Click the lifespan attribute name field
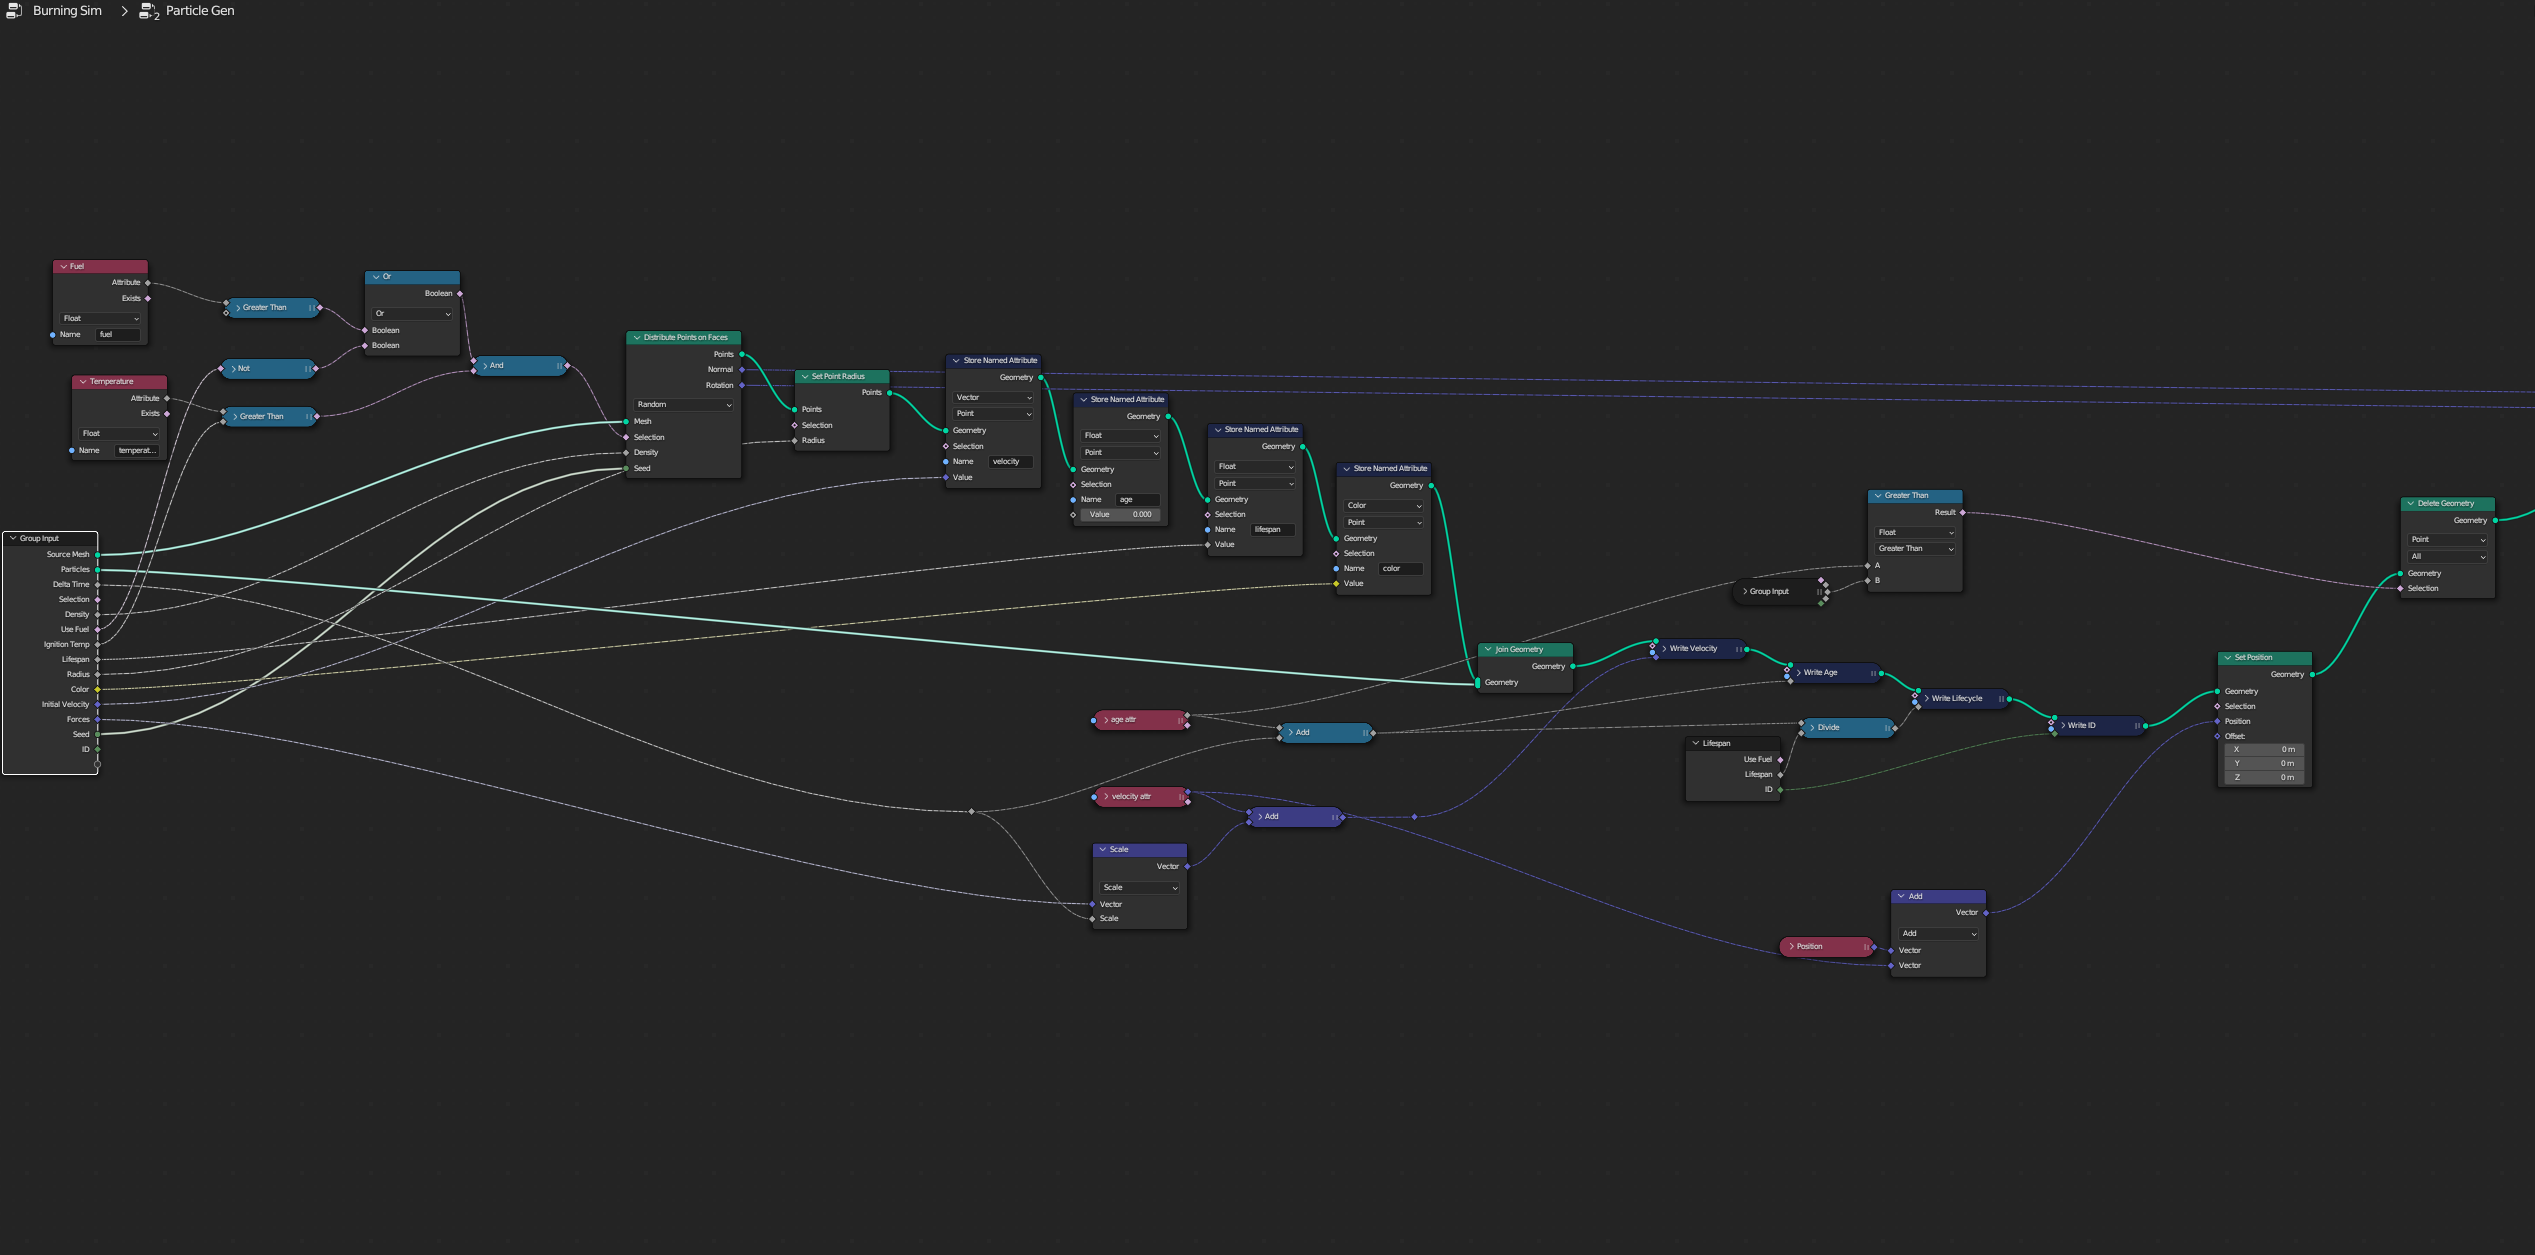 [x=1273, y=530]
